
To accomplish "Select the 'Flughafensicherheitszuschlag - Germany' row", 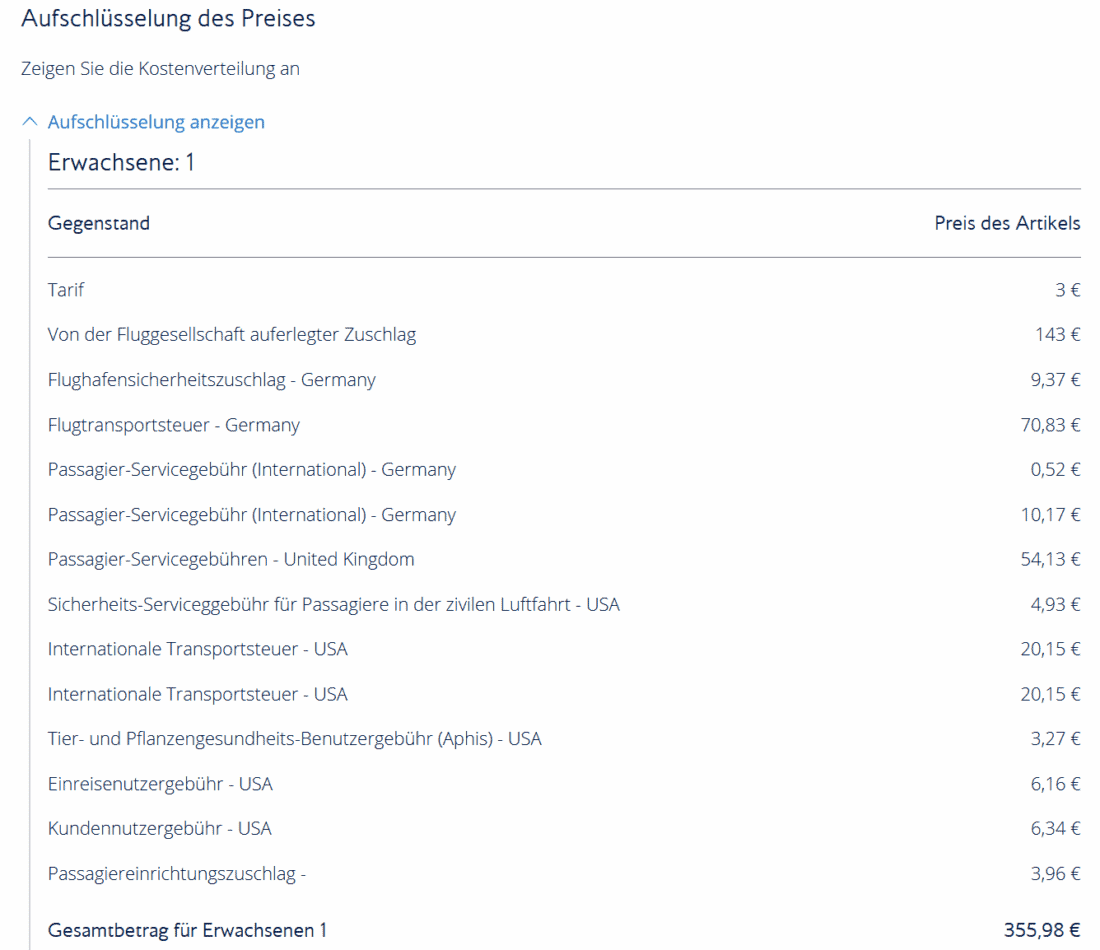I will 212,380.
